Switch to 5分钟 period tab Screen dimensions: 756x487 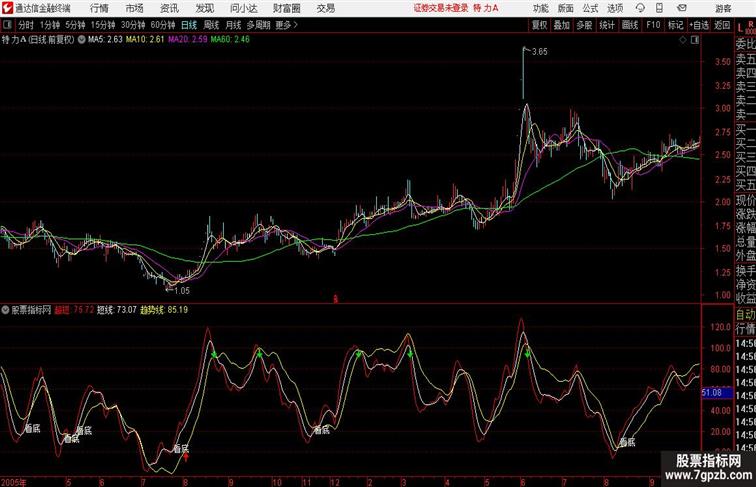pos(75,25)
